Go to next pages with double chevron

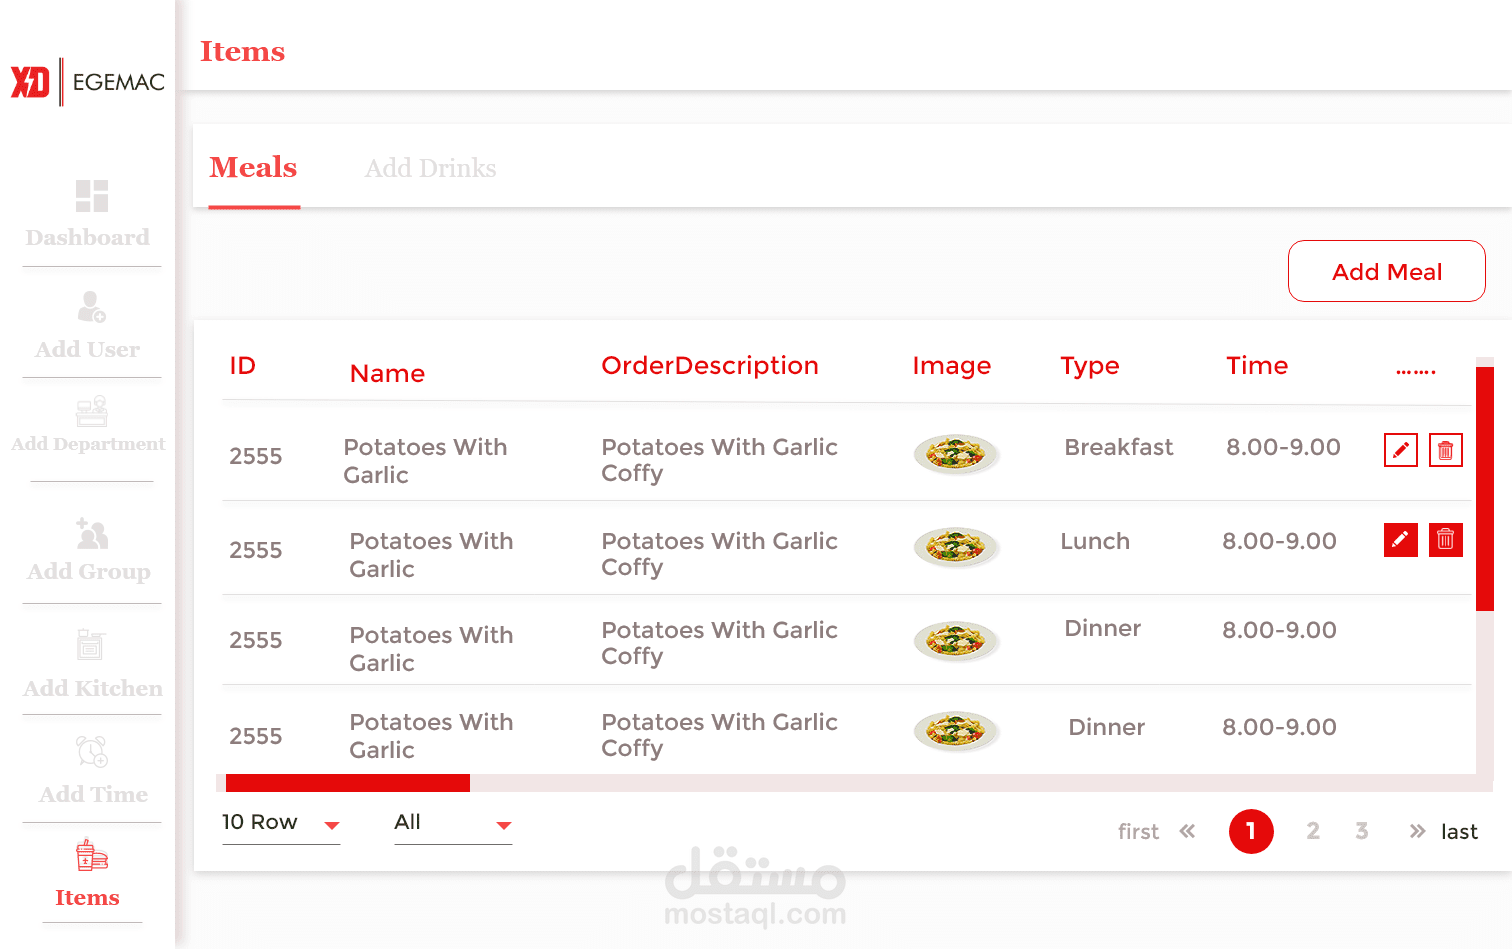click(x=1417, y=831)
